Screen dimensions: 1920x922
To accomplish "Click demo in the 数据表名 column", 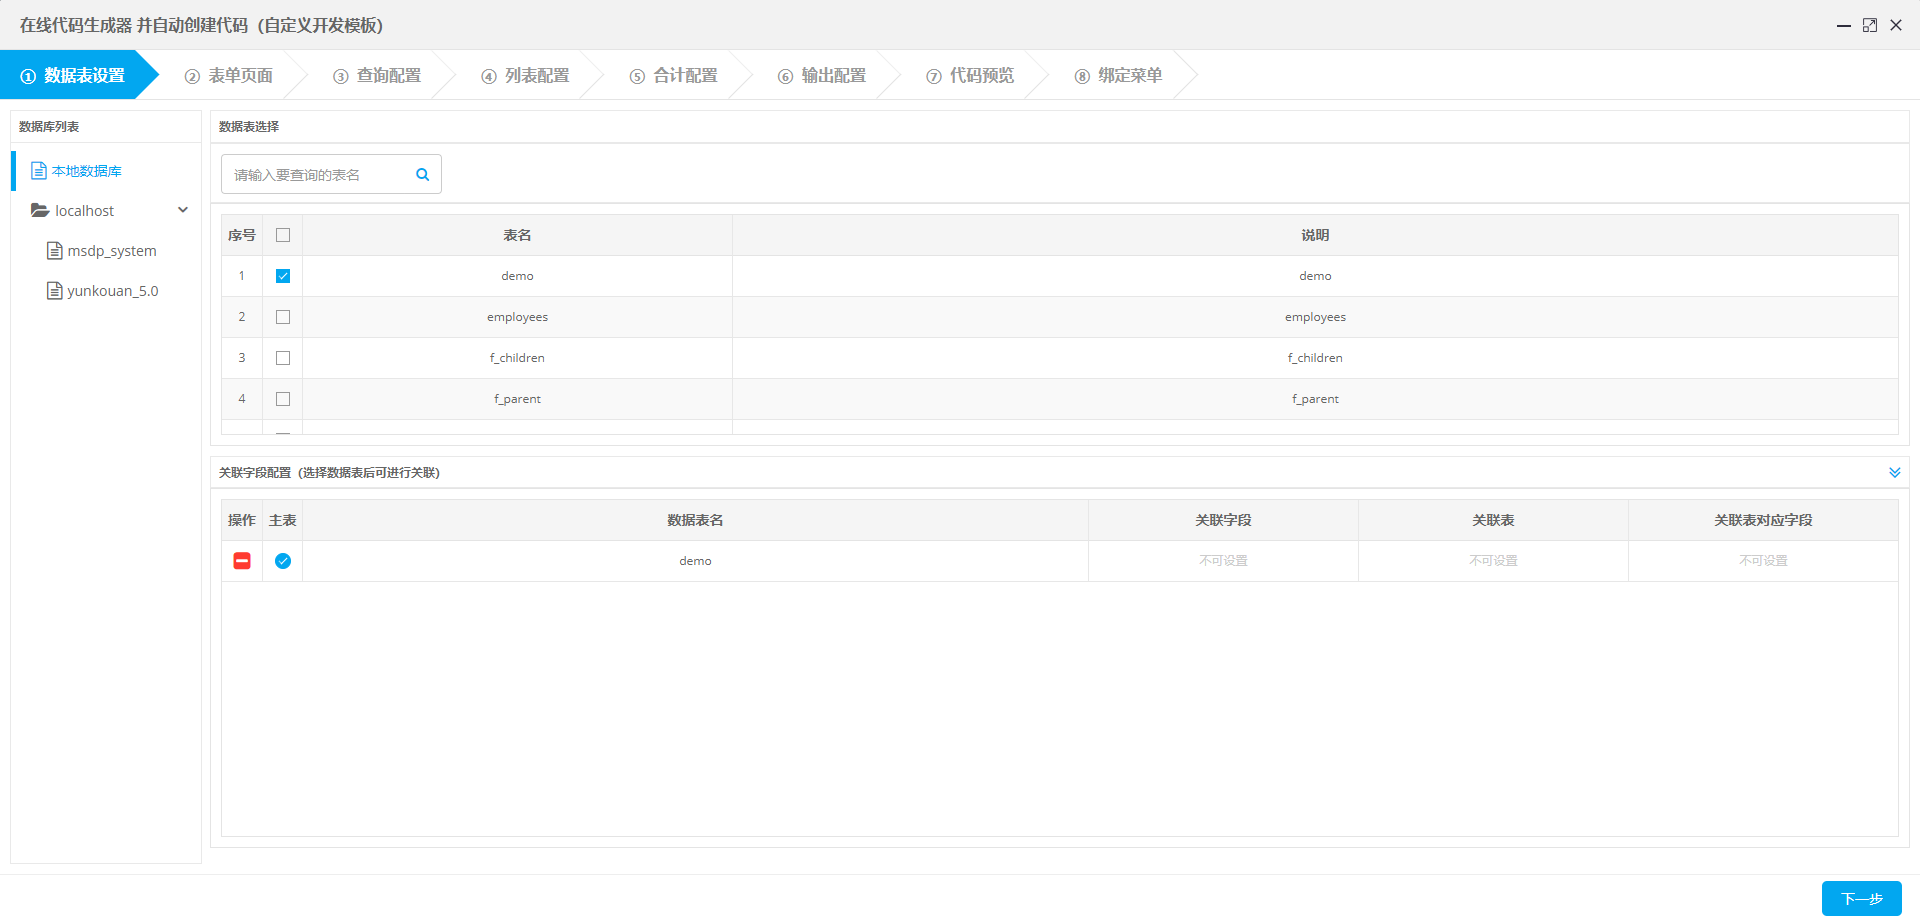I will pyautogui.click(x=695, y=561).
